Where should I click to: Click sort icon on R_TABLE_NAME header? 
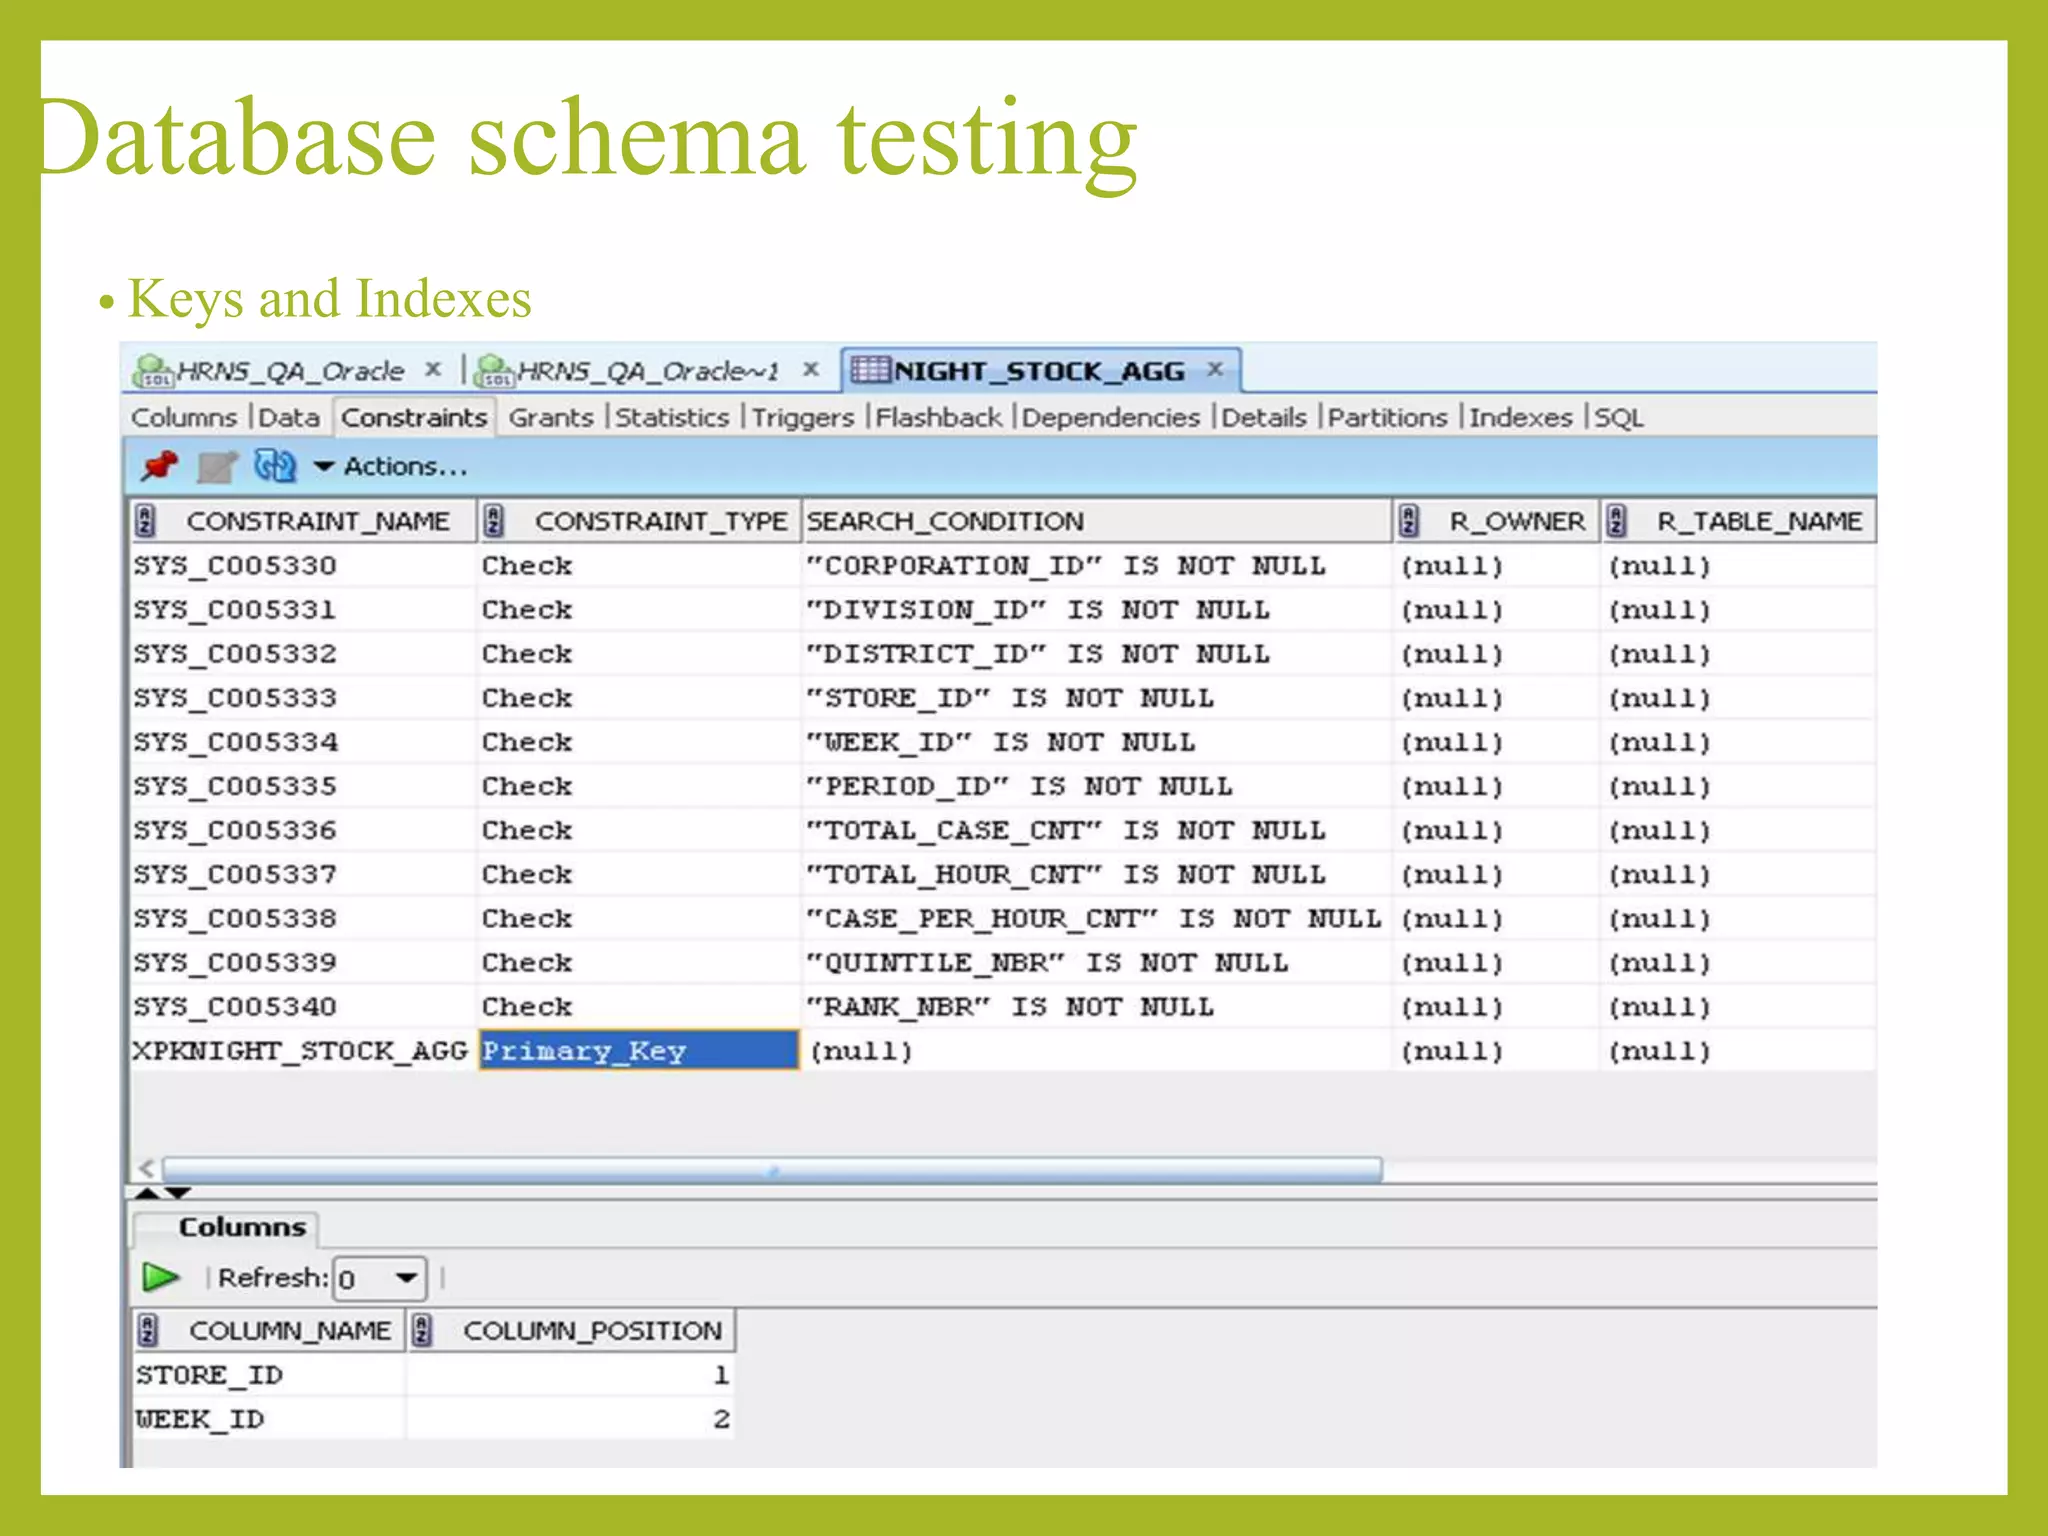click(1617, 521)
